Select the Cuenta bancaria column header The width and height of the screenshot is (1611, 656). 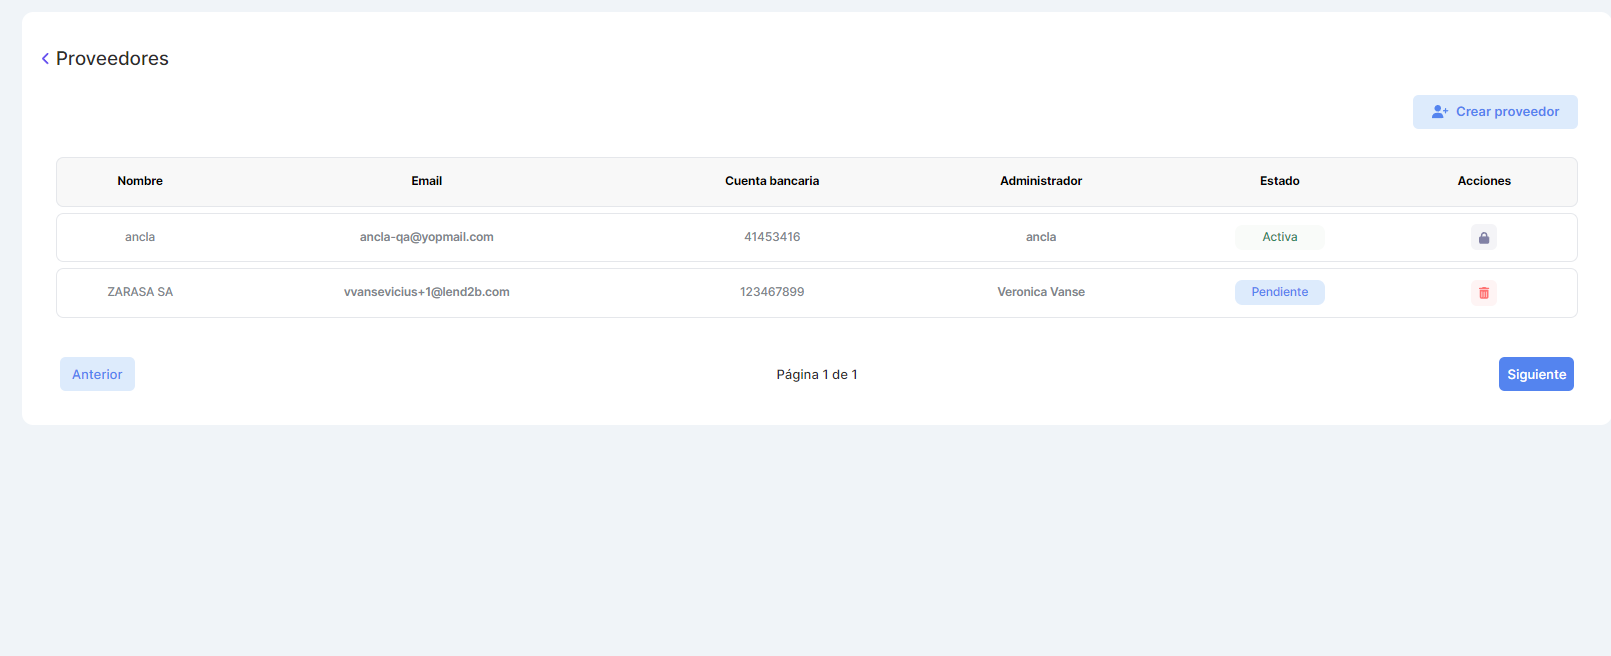pos(772,181)
